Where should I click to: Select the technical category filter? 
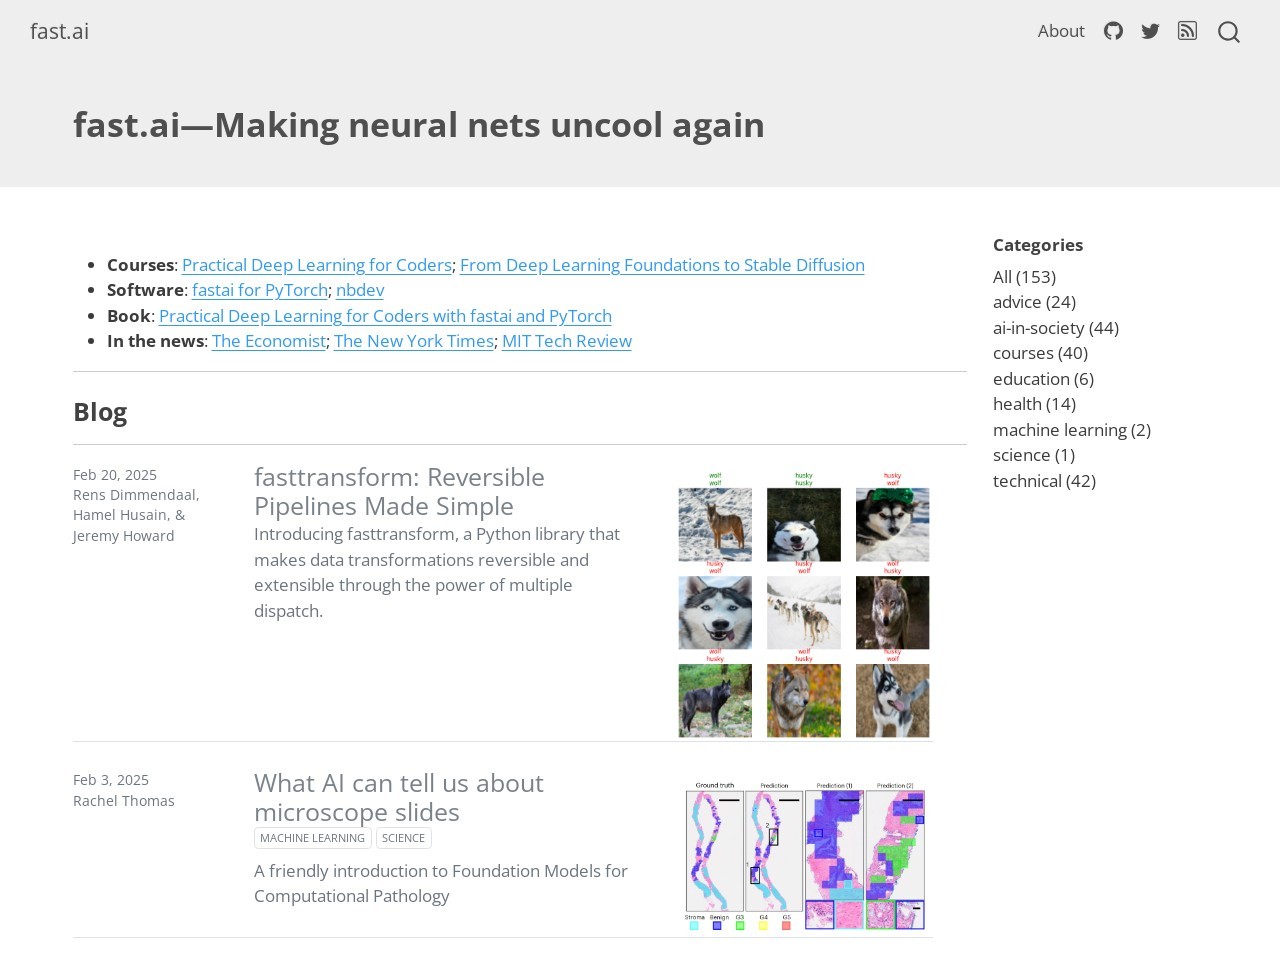[x=1044, y=481]
